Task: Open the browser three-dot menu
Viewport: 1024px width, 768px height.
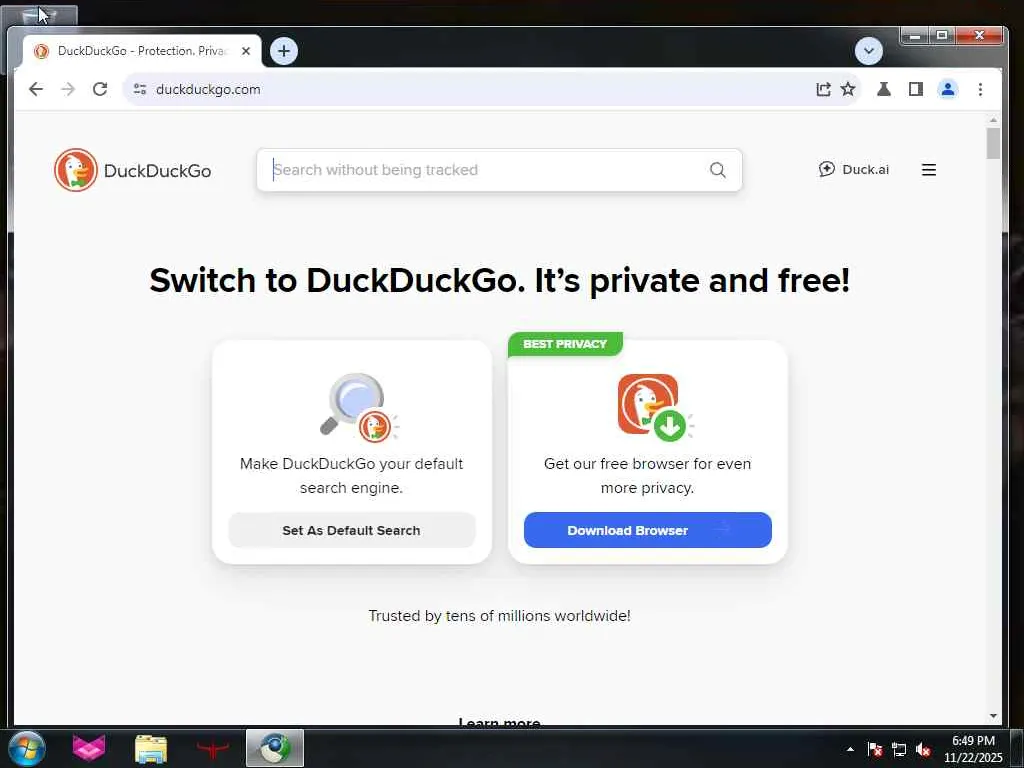Action: 980,89
